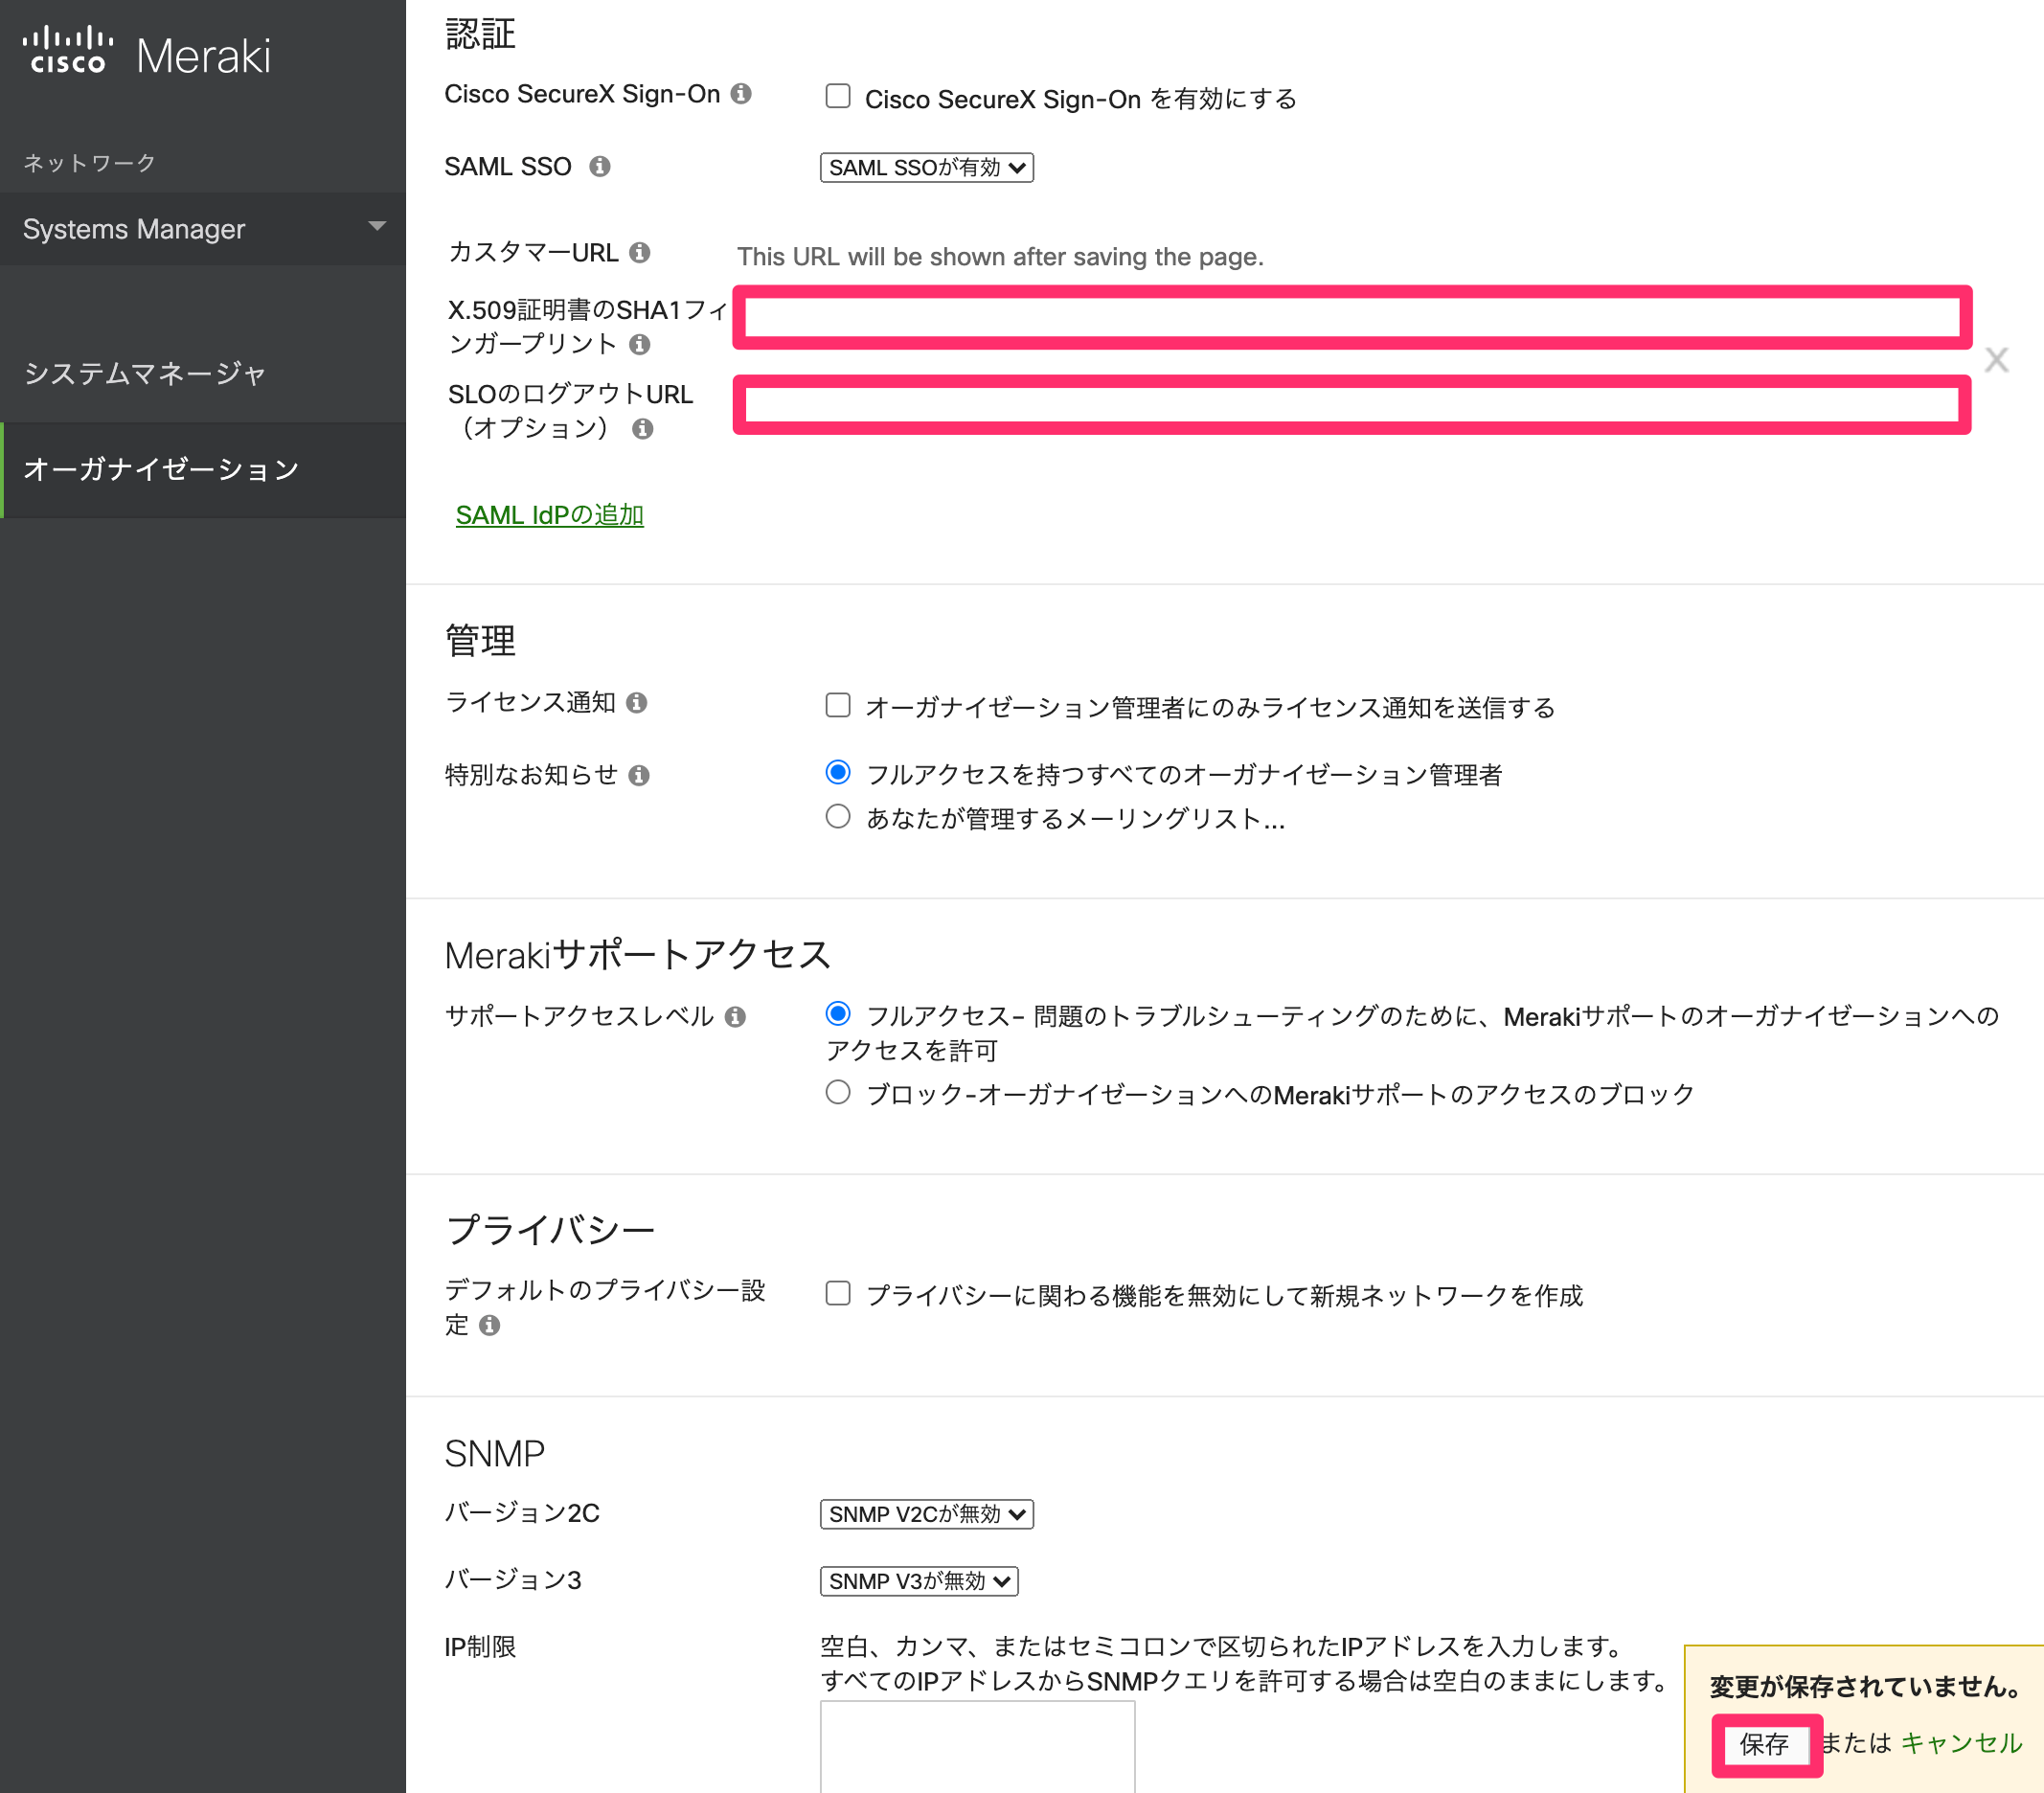Open SNMP V2C version dropdown

tap(927, 1515)
